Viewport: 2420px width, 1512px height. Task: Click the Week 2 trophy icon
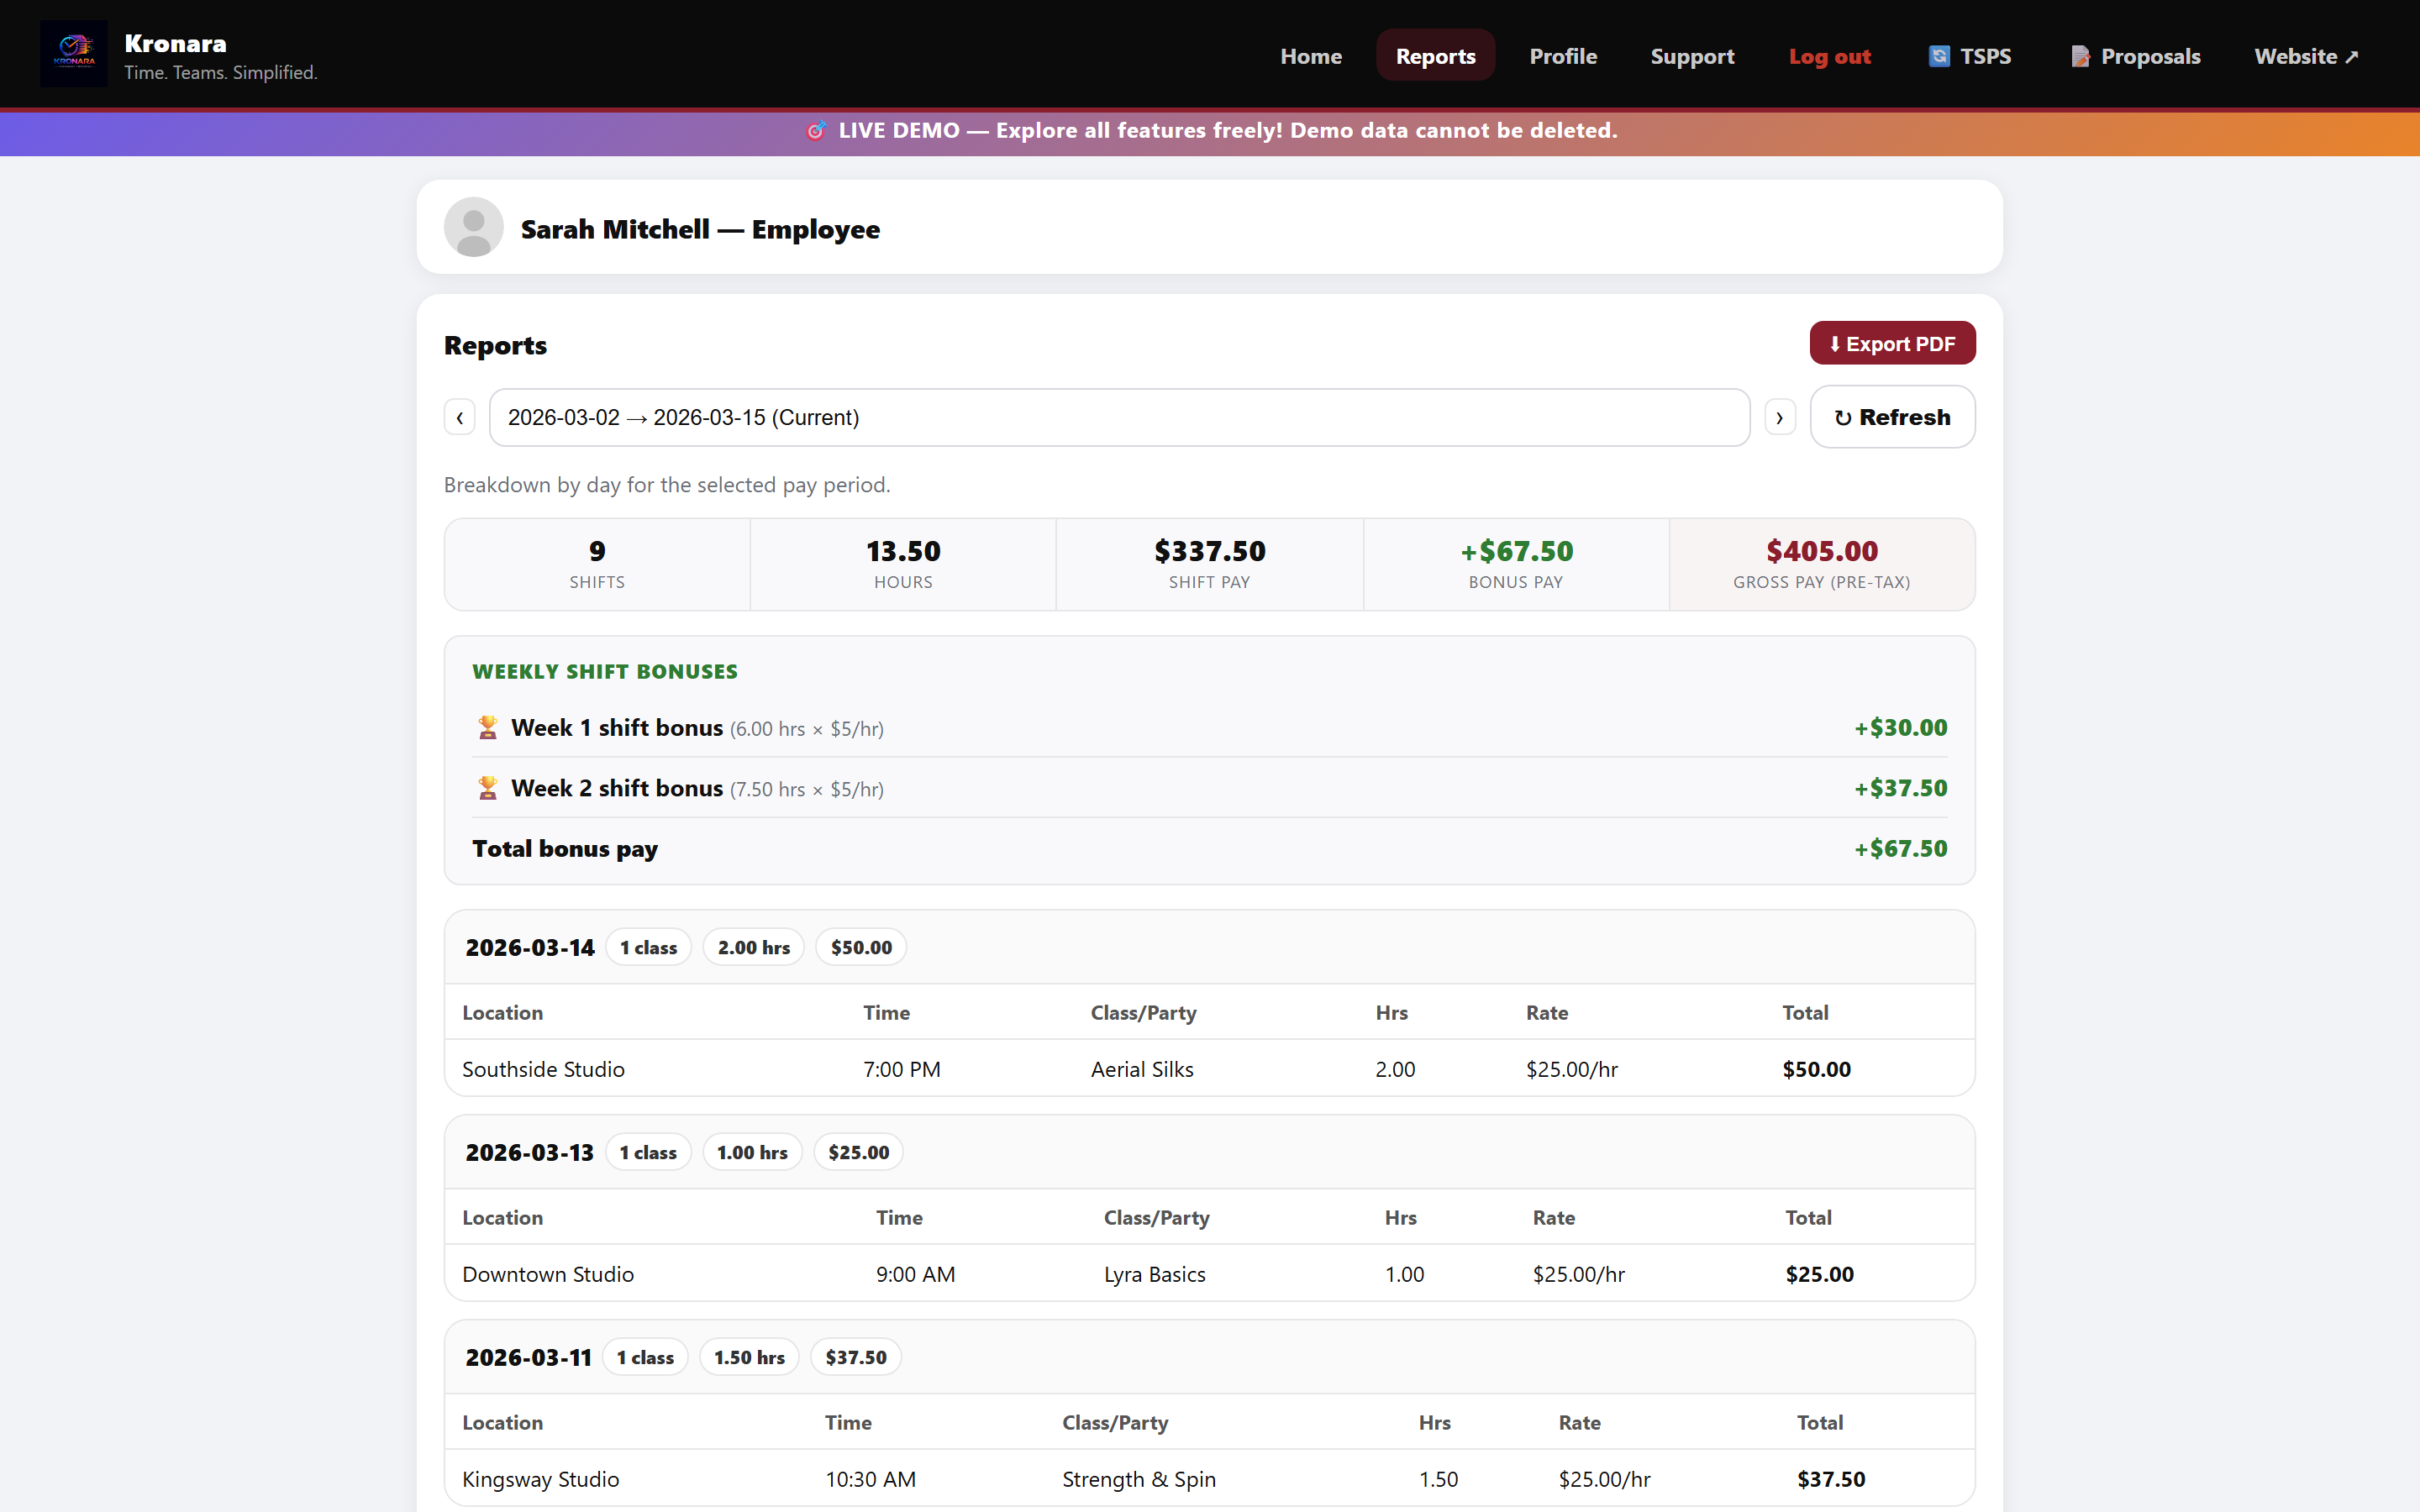[488, 787]
